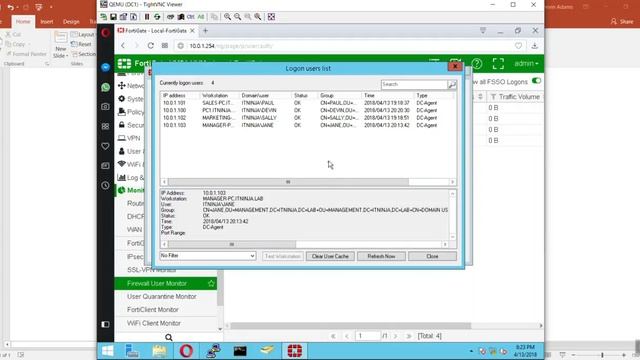Open Firewall User Monitor menu item
Viewport: 640px width, 360px height.
[166, 283]
